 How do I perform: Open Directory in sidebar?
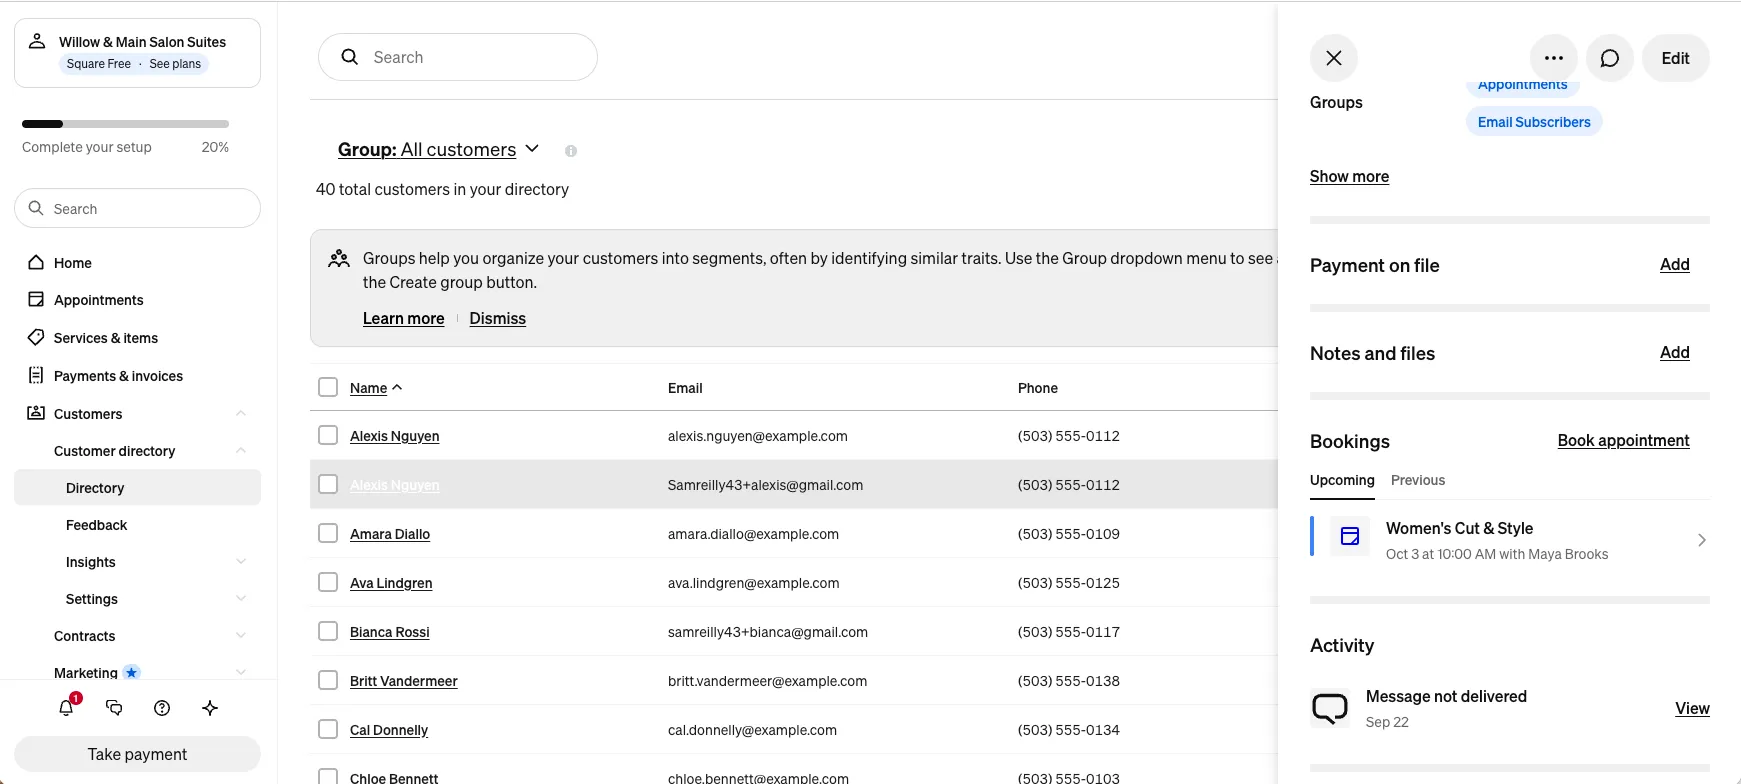[x=137, y=487]
